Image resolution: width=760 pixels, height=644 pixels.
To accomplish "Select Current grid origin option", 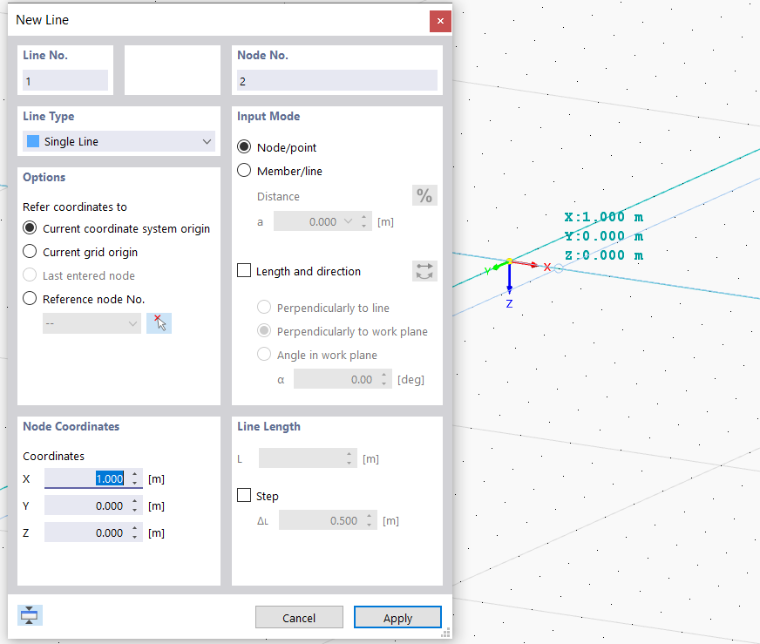I will click(x=30, y=251).
